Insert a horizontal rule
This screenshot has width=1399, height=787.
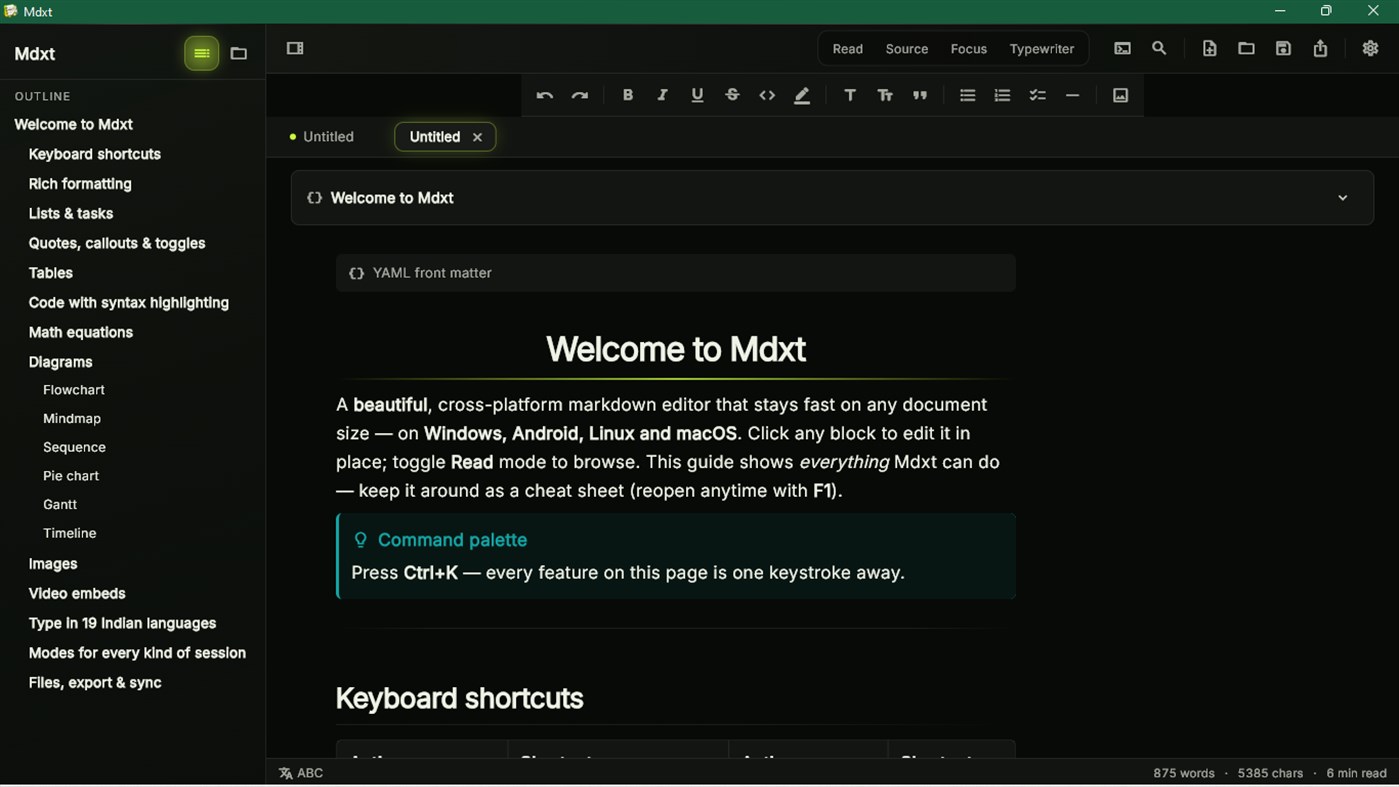point(1072,96)
